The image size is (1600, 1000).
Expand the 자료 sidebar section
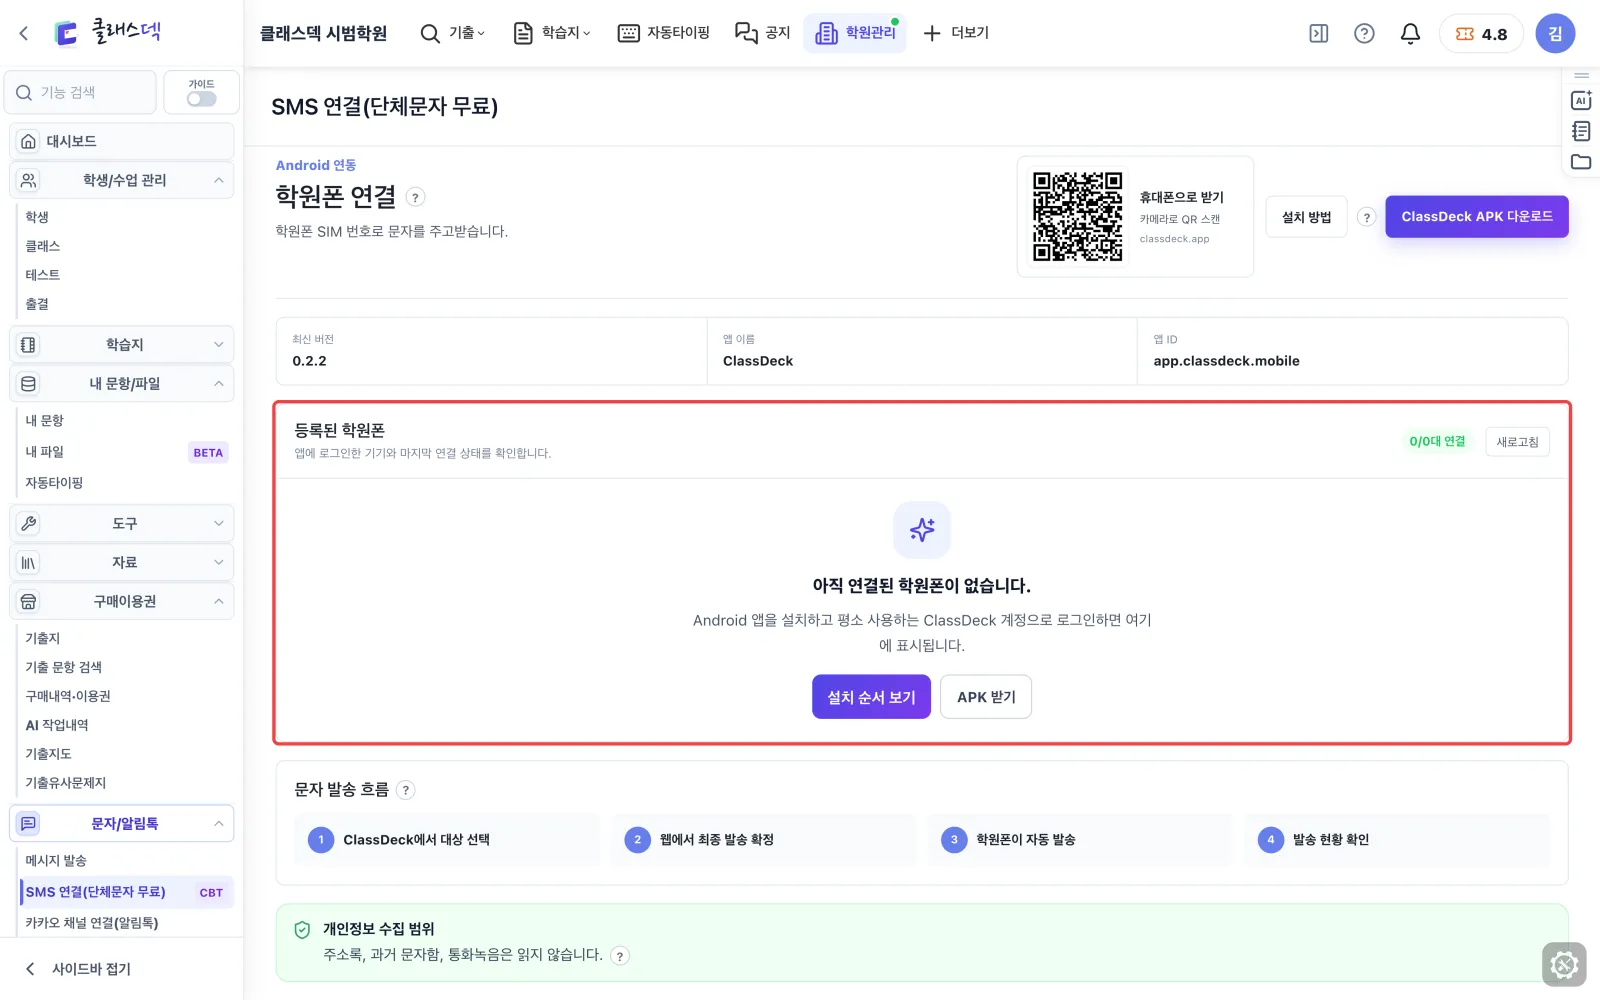click(x=122, y=562)
